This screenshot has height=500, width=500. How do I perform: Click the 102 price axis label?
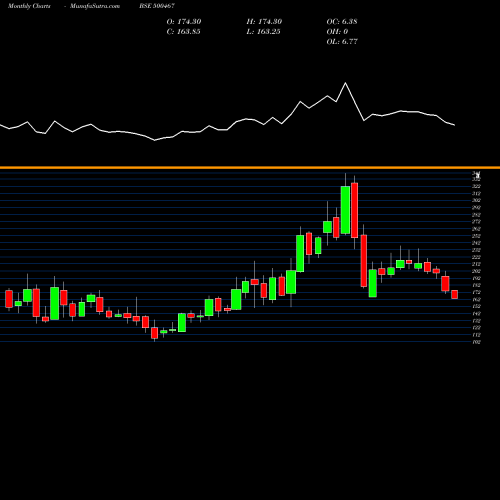pyautogui.click(x=476, y=342)
